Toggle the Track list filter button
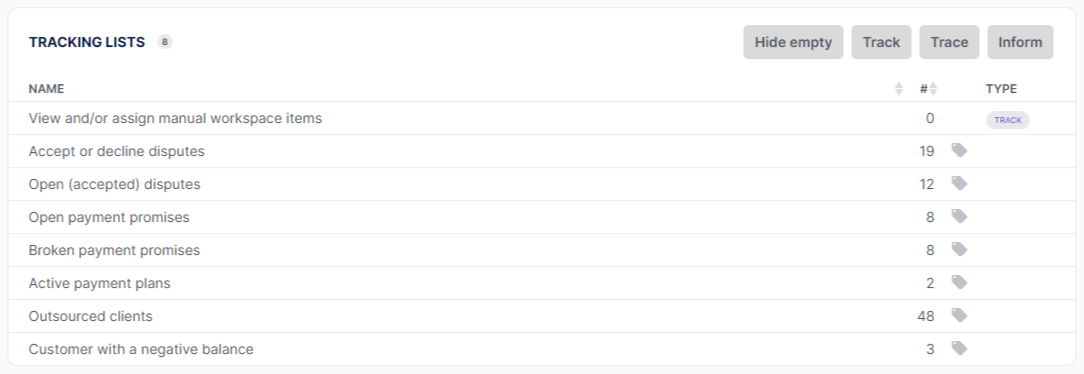 pos(881,42)
